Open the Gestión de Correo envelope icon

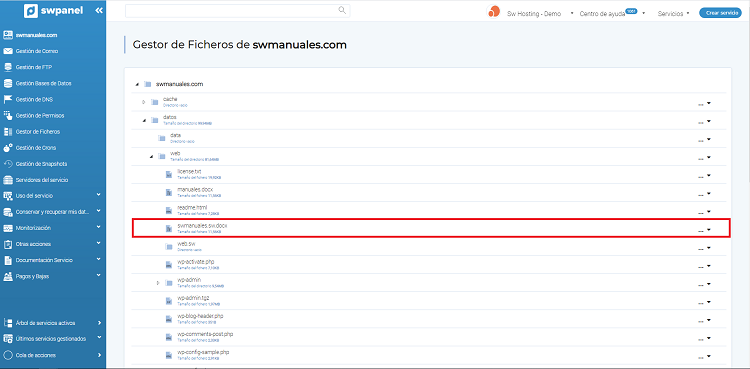point(8,51)
